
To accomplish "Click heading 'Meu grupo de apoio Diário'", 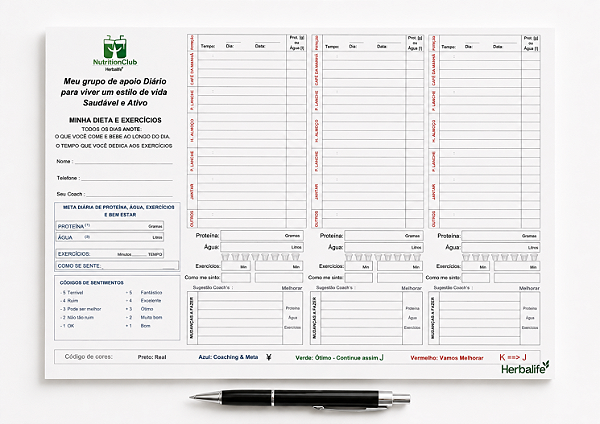I will [x=115, y=81].
